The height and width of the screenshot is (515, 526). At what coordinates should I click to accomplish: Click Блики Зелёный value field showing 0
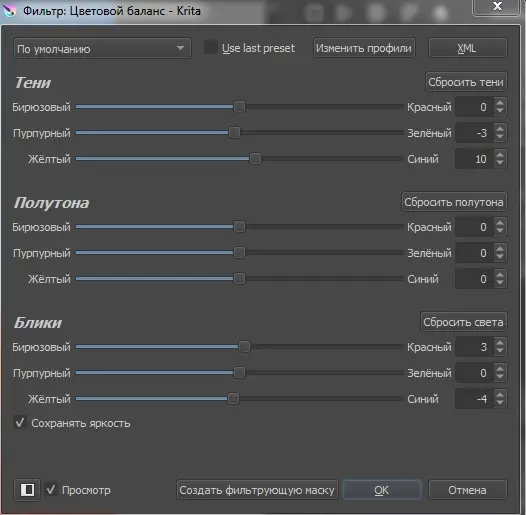pos(474,373)
